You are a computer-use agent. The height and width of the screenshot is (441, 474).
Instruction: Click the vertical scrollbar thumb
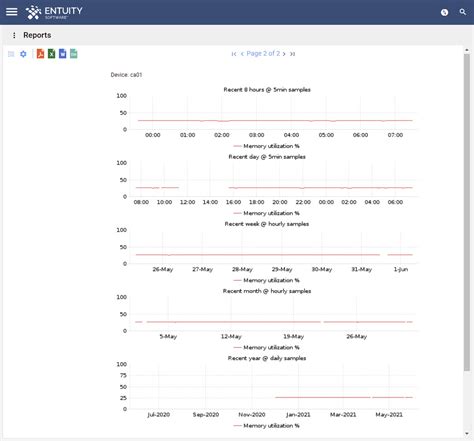[467, 212]
